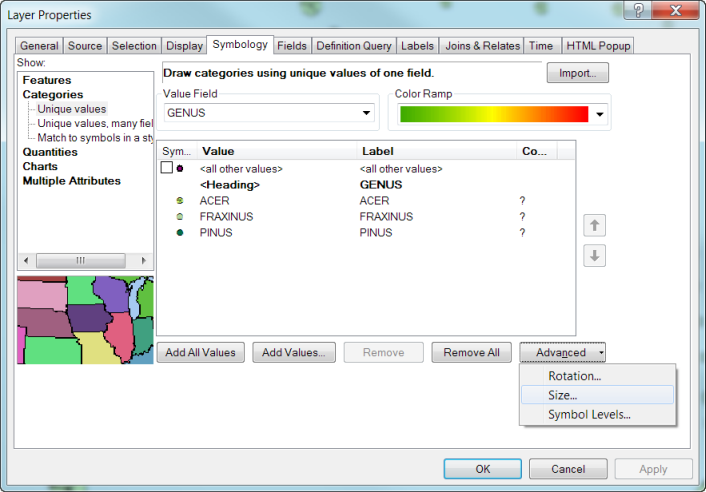Click the Import... button
This screenshot has width=706, height=492.
[578, 73]
